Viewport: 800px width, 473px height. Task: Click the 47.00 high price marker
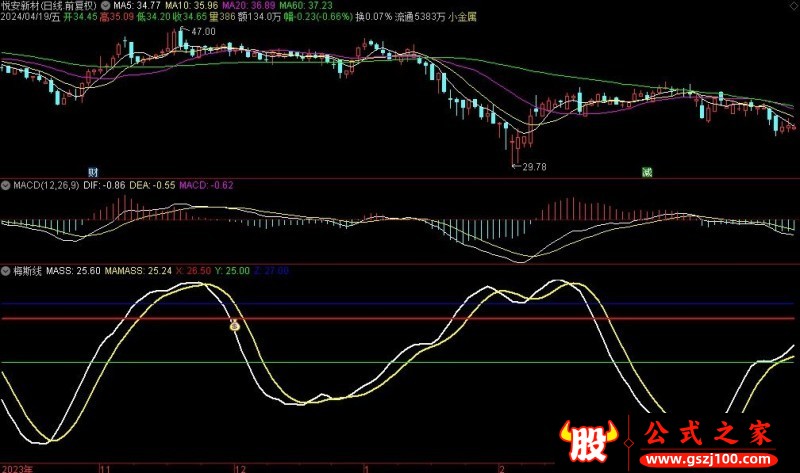pos(202,32)
